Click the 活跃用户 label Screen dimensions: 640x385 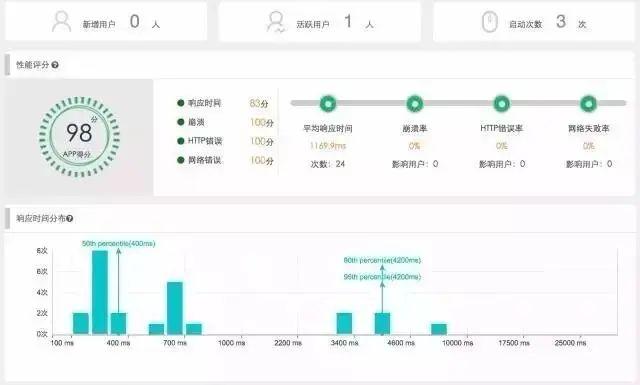tap(313, 24)
